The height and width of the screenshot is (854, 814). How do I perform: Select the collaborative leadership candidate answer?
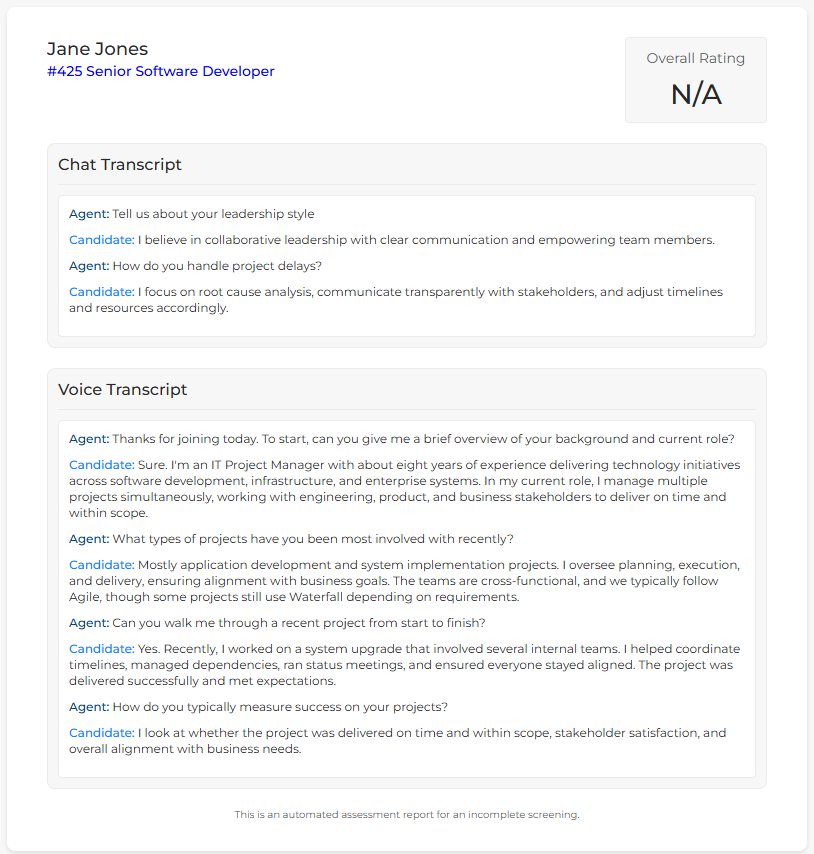click(x=426, y=240)
